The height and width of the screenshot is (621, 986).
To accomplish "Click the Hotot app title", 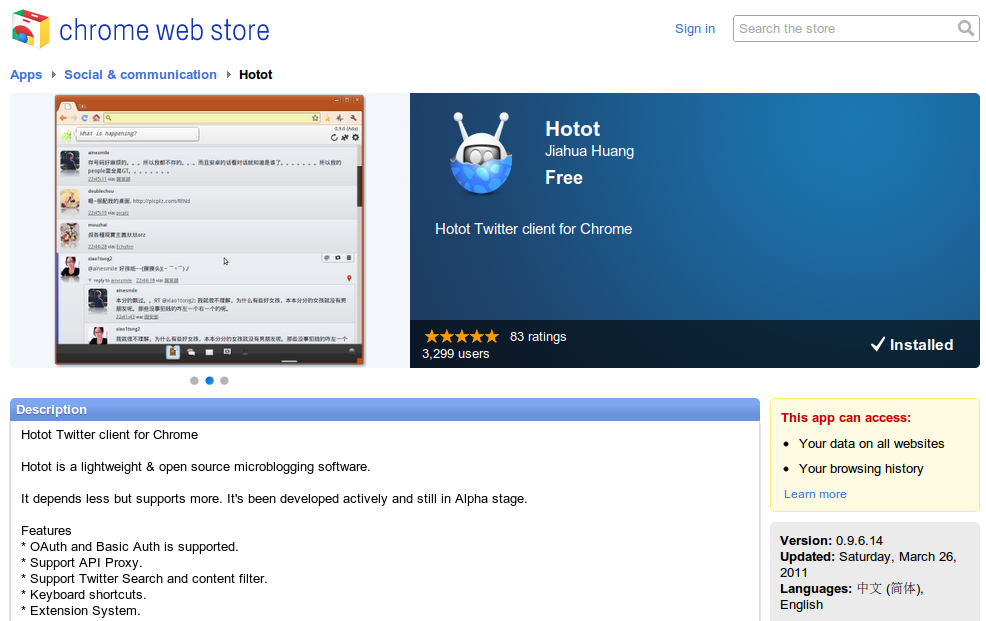I will pyautogui.click(x=572, y=129).
